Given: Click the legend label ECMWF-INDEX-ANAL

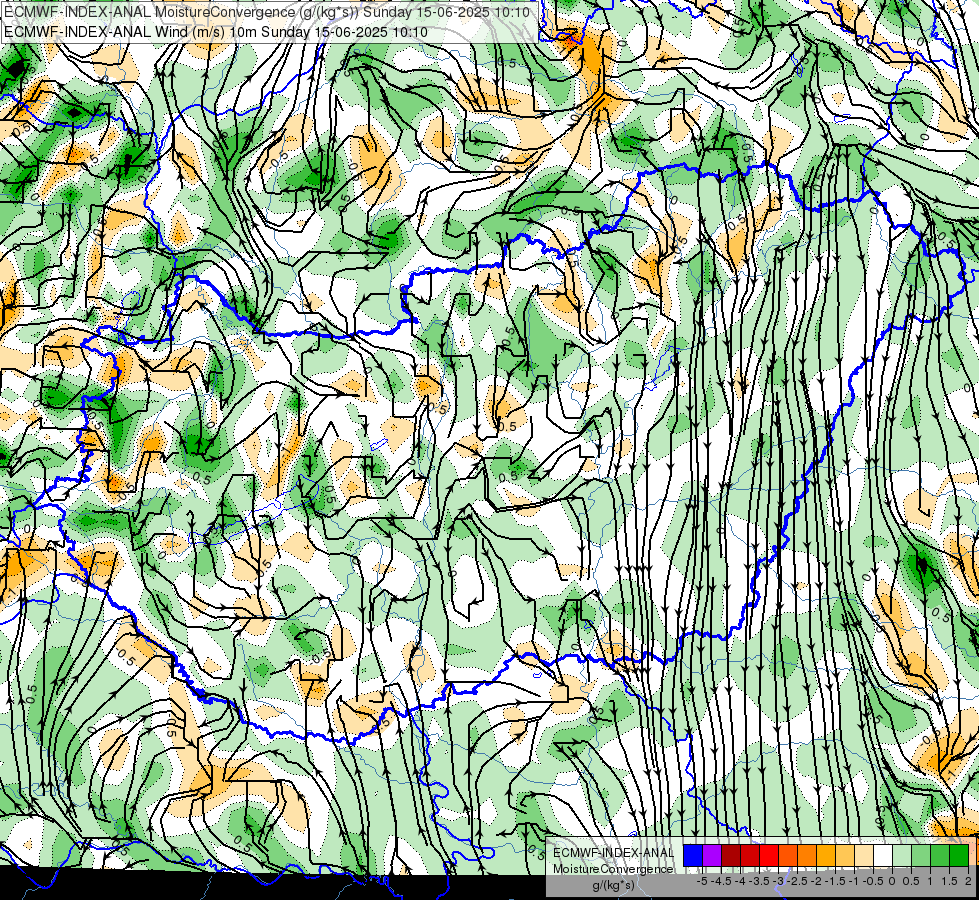Looking at the screenshot, I should pyautogui.click(x=613, y=853).
